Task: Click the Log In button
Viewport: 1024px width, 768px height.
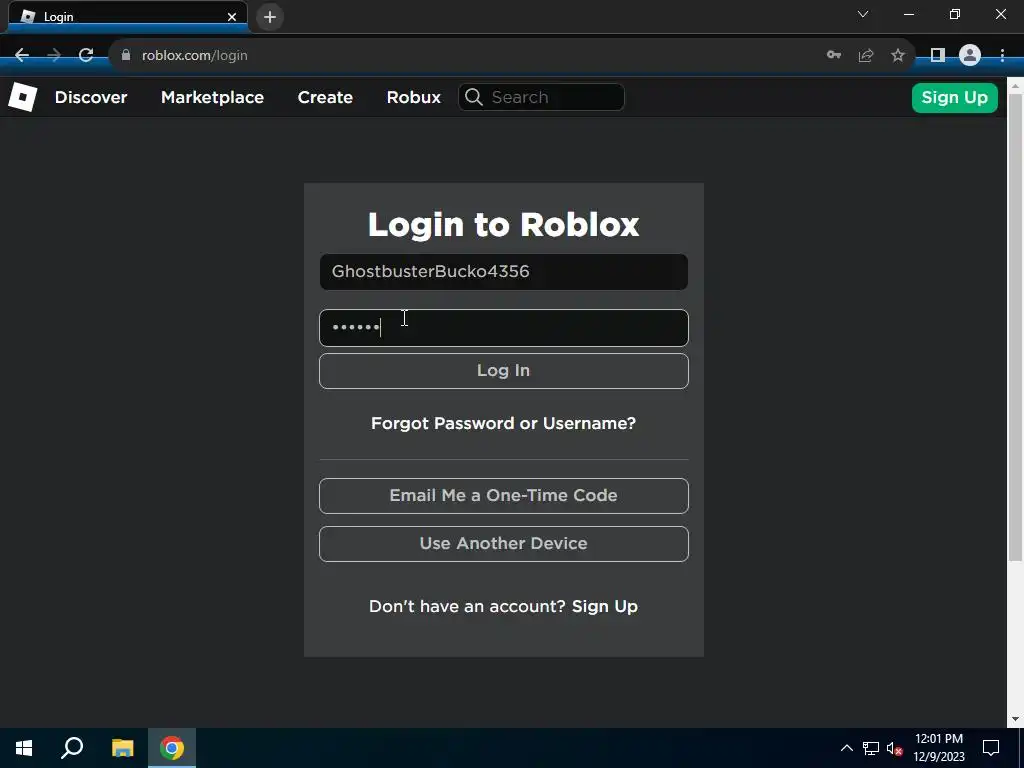Action: coord(504,371)
